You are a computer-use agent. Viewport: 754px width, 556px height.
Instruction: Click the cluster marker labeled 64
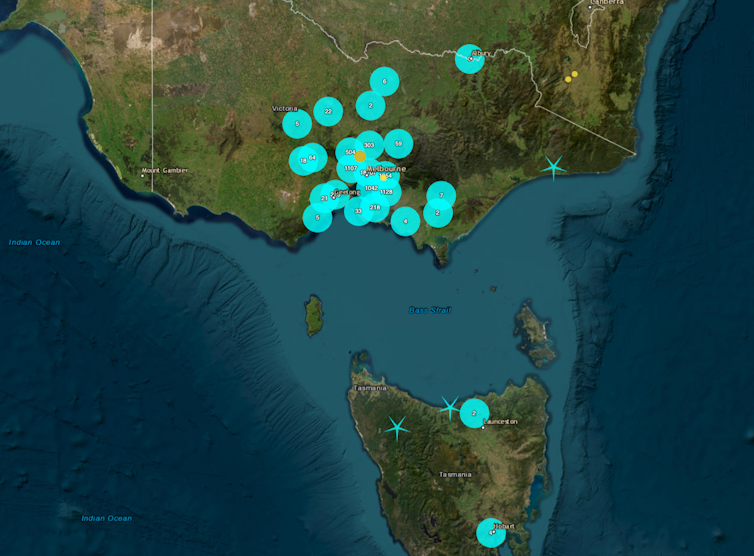click(313, 157)
